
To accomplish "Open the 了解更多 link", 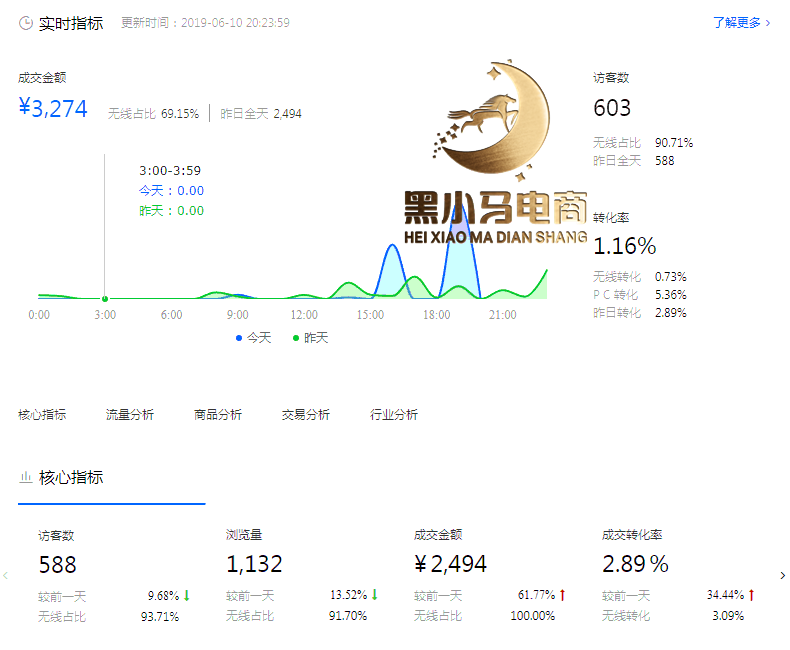I will click(x=742, y=23).
